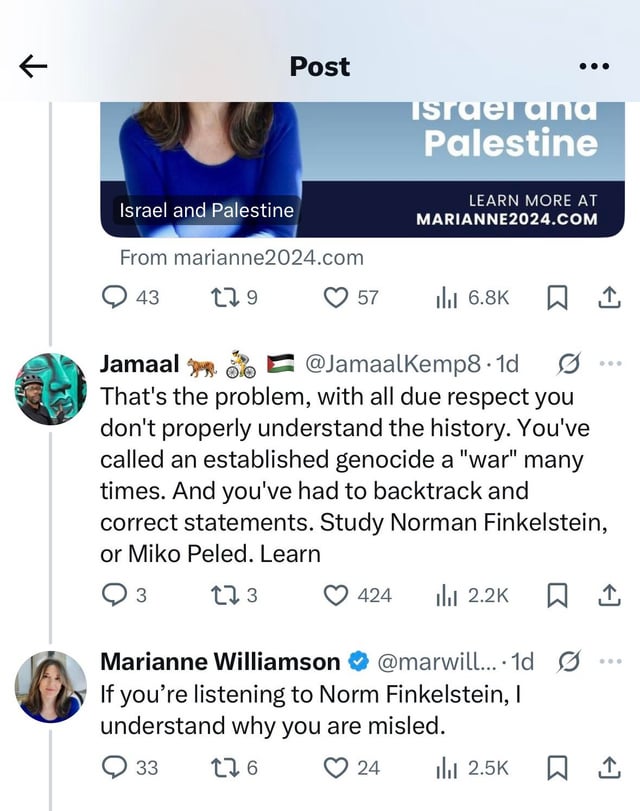Viewport: 640px width, 811px height.
Task: Go back using the left arrow
Action: click(x=33, y=67)
